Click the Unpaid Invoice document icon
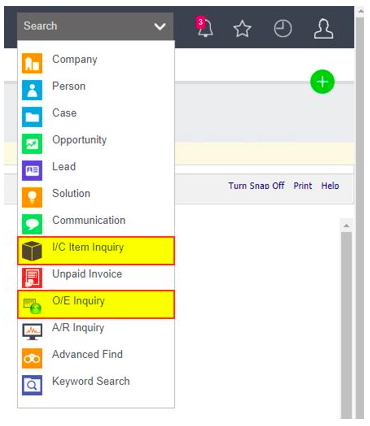 point(32,278)
